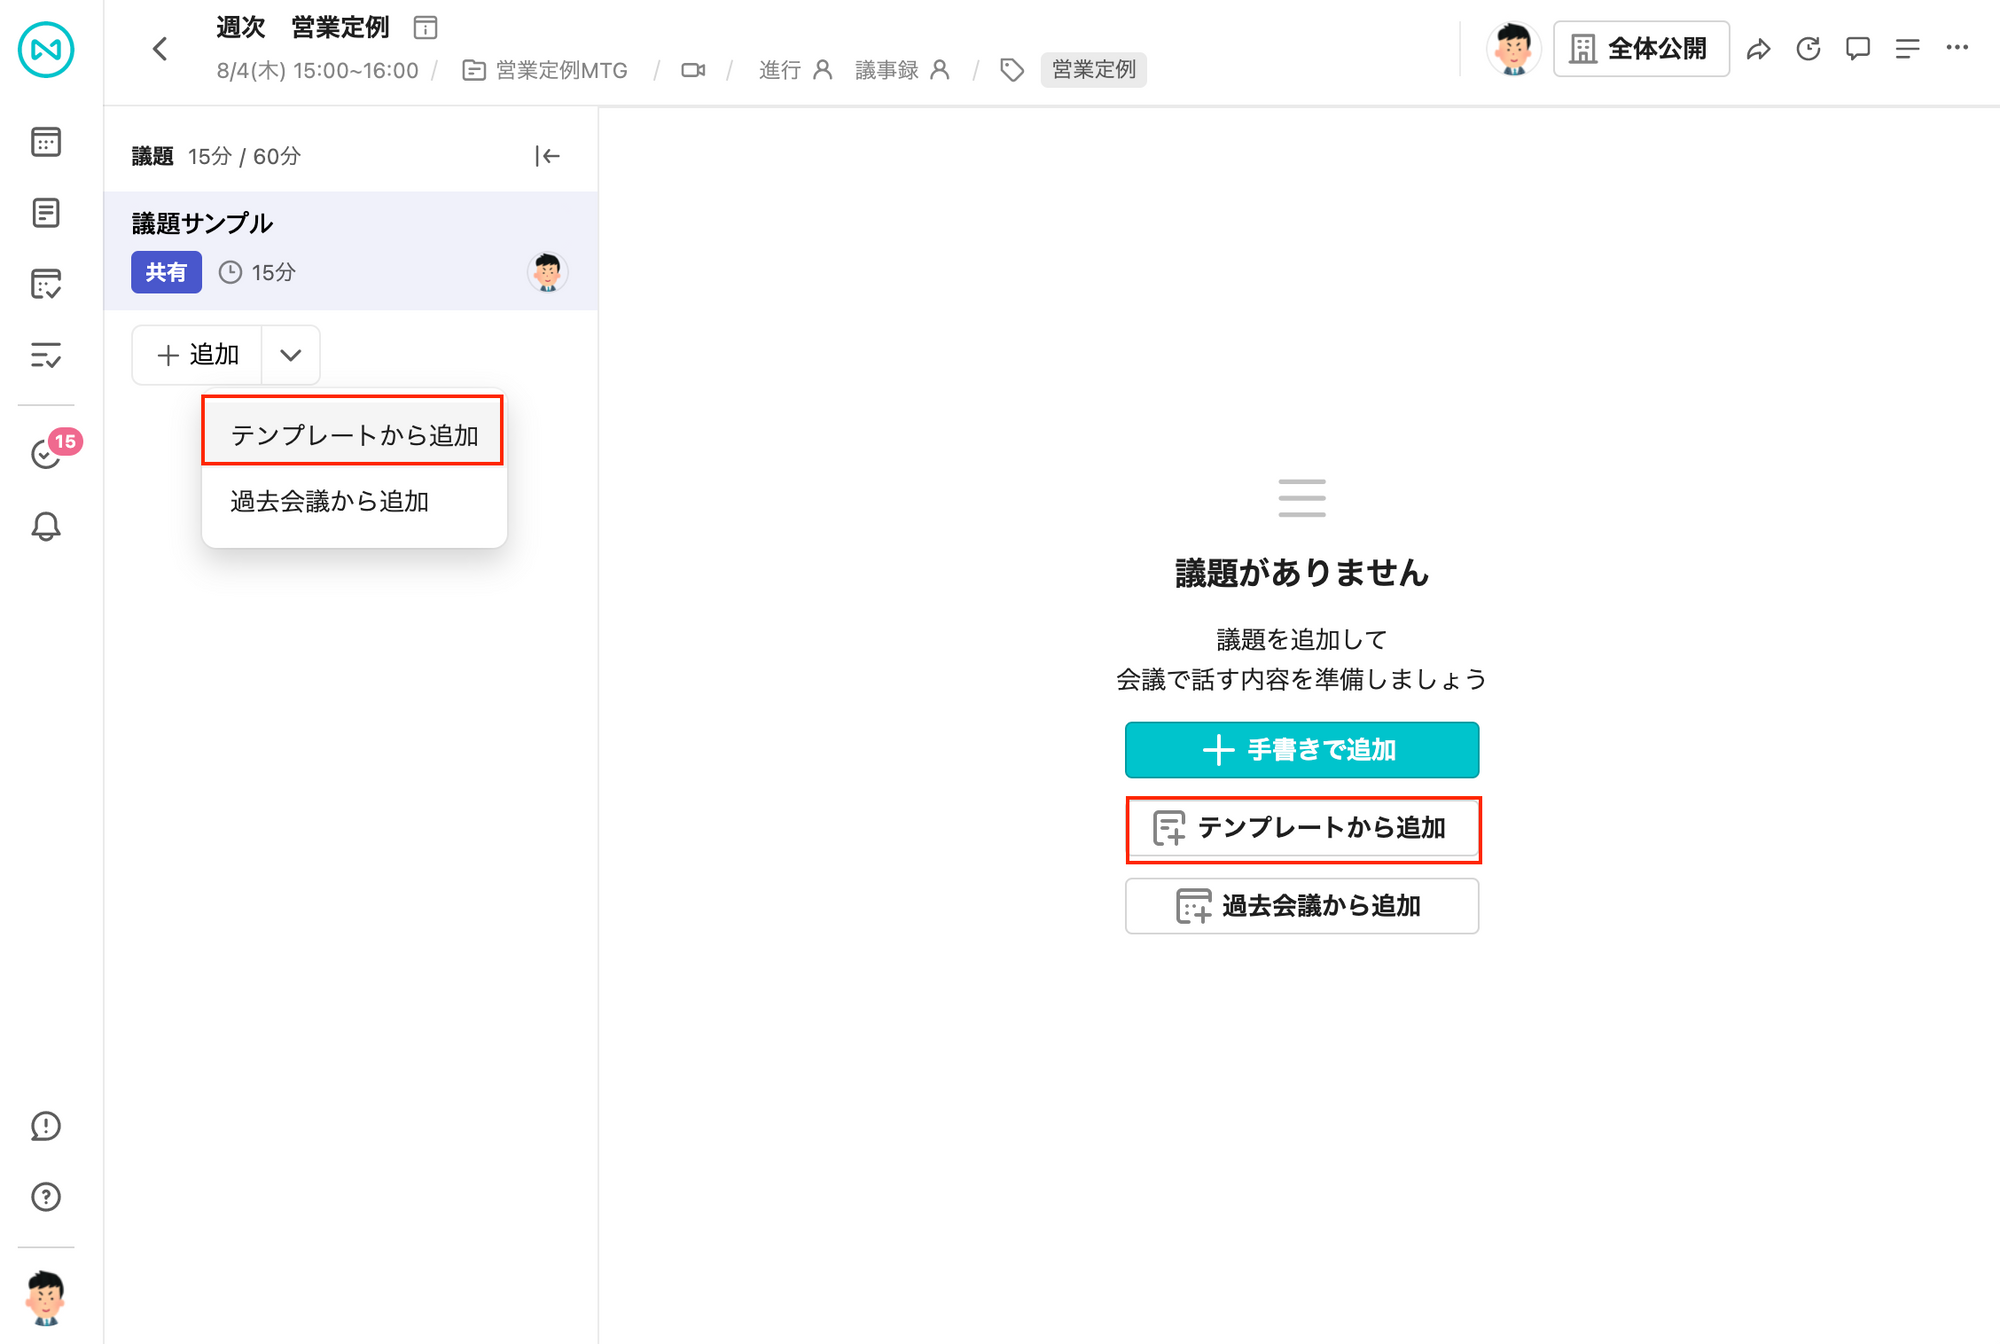Image resolution: width=2000 pixels, height=1344 pixels.
Task: Click the lines list icon in top right
Action: [x=1908, y=48]
